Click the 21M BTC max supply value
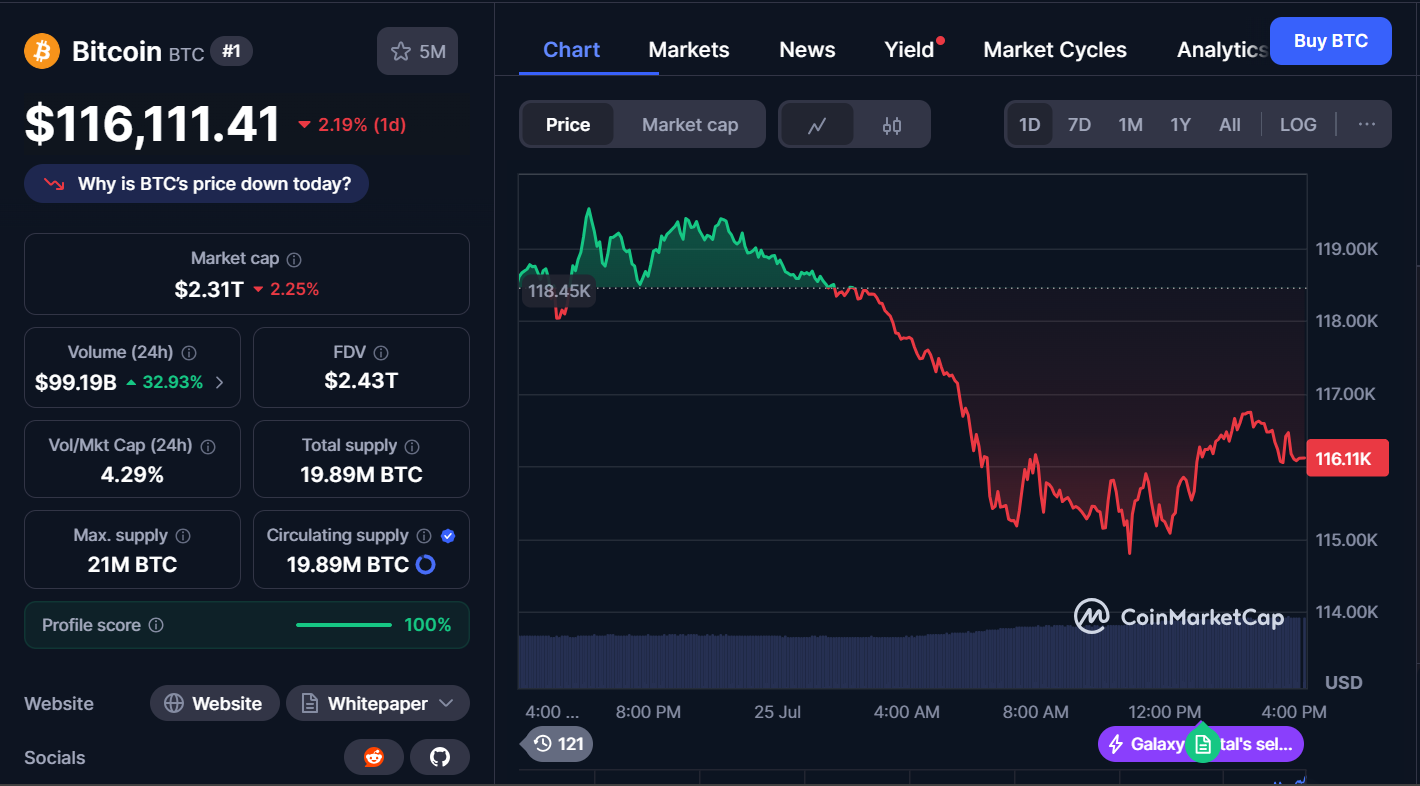The height and width of the screenshot is (786, 1420). [x=132, y=564]
